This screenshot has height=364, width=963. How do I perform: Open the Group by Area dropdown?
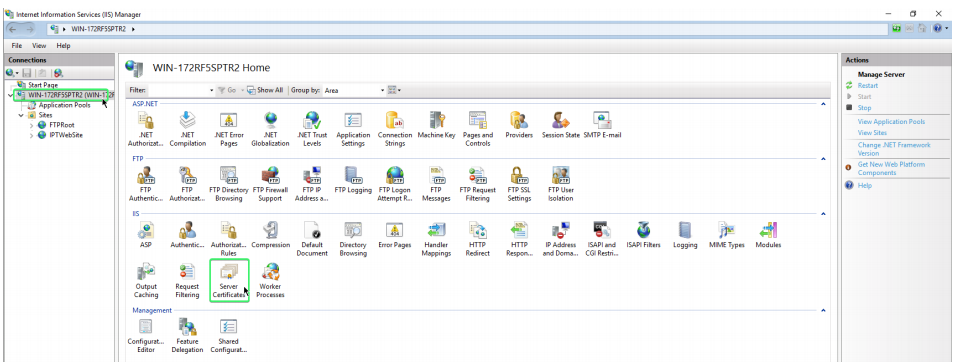(x=353, y=90)
